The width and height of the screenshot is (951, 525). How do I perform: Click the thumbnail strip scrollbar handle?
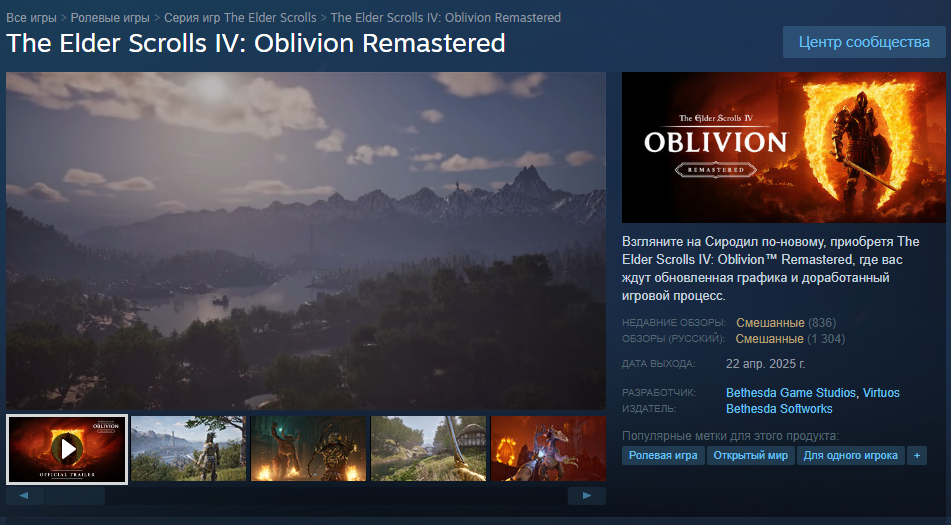[x=75, y=496]
